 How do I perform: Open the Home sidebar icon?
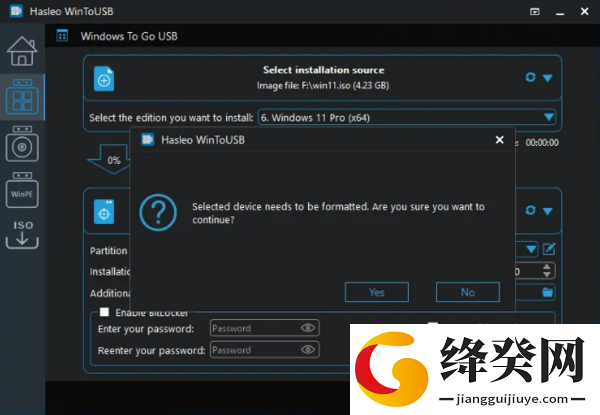[x=22, y=51]
